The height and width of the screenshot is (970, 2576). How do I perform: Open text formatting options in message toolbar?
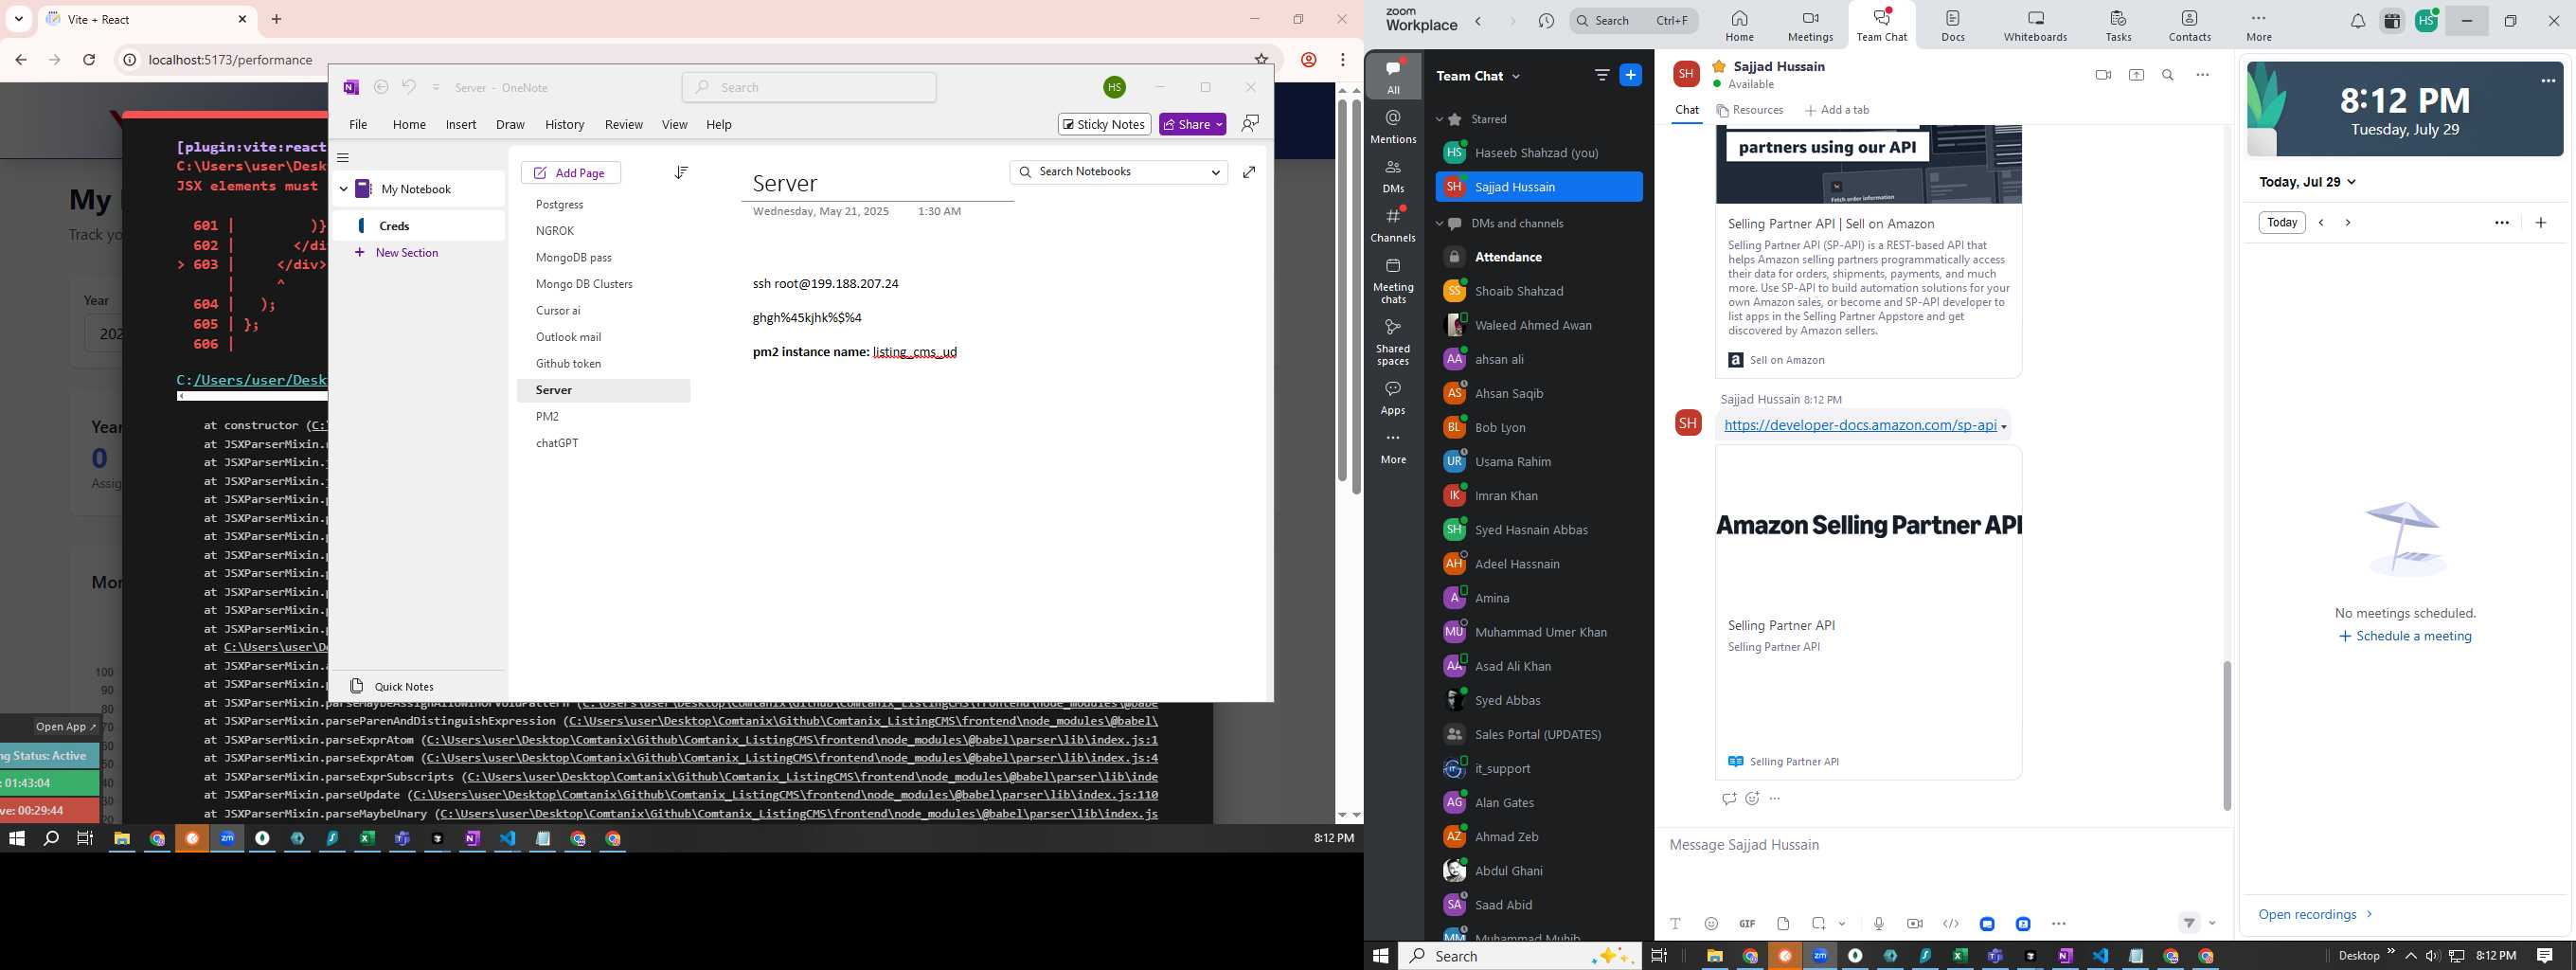coord(1676,923)
